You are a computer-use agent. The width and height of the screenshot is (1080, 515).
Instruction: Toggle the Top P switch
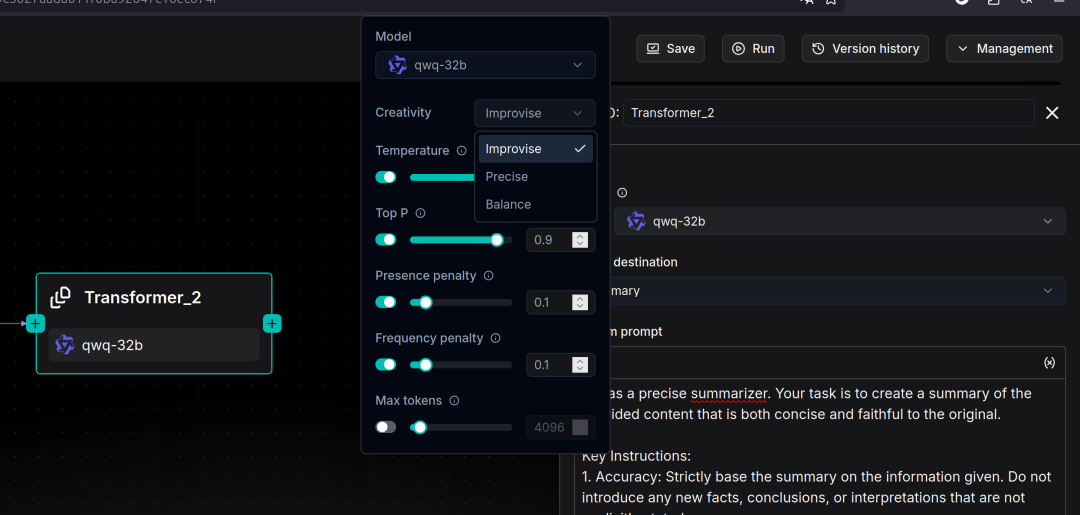(386, 240)
